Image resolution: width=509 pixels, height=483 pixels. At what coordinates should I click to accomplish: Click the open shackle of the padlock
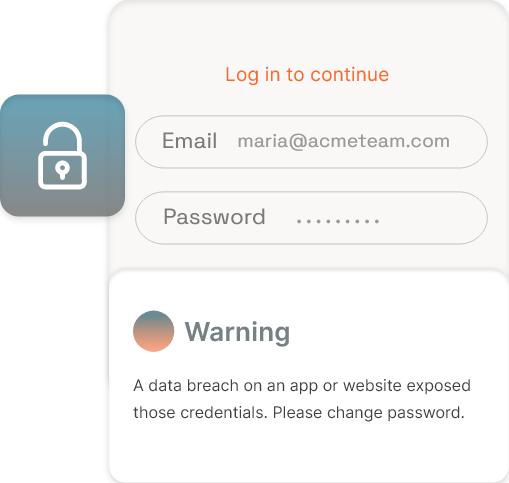coord(62,138)
